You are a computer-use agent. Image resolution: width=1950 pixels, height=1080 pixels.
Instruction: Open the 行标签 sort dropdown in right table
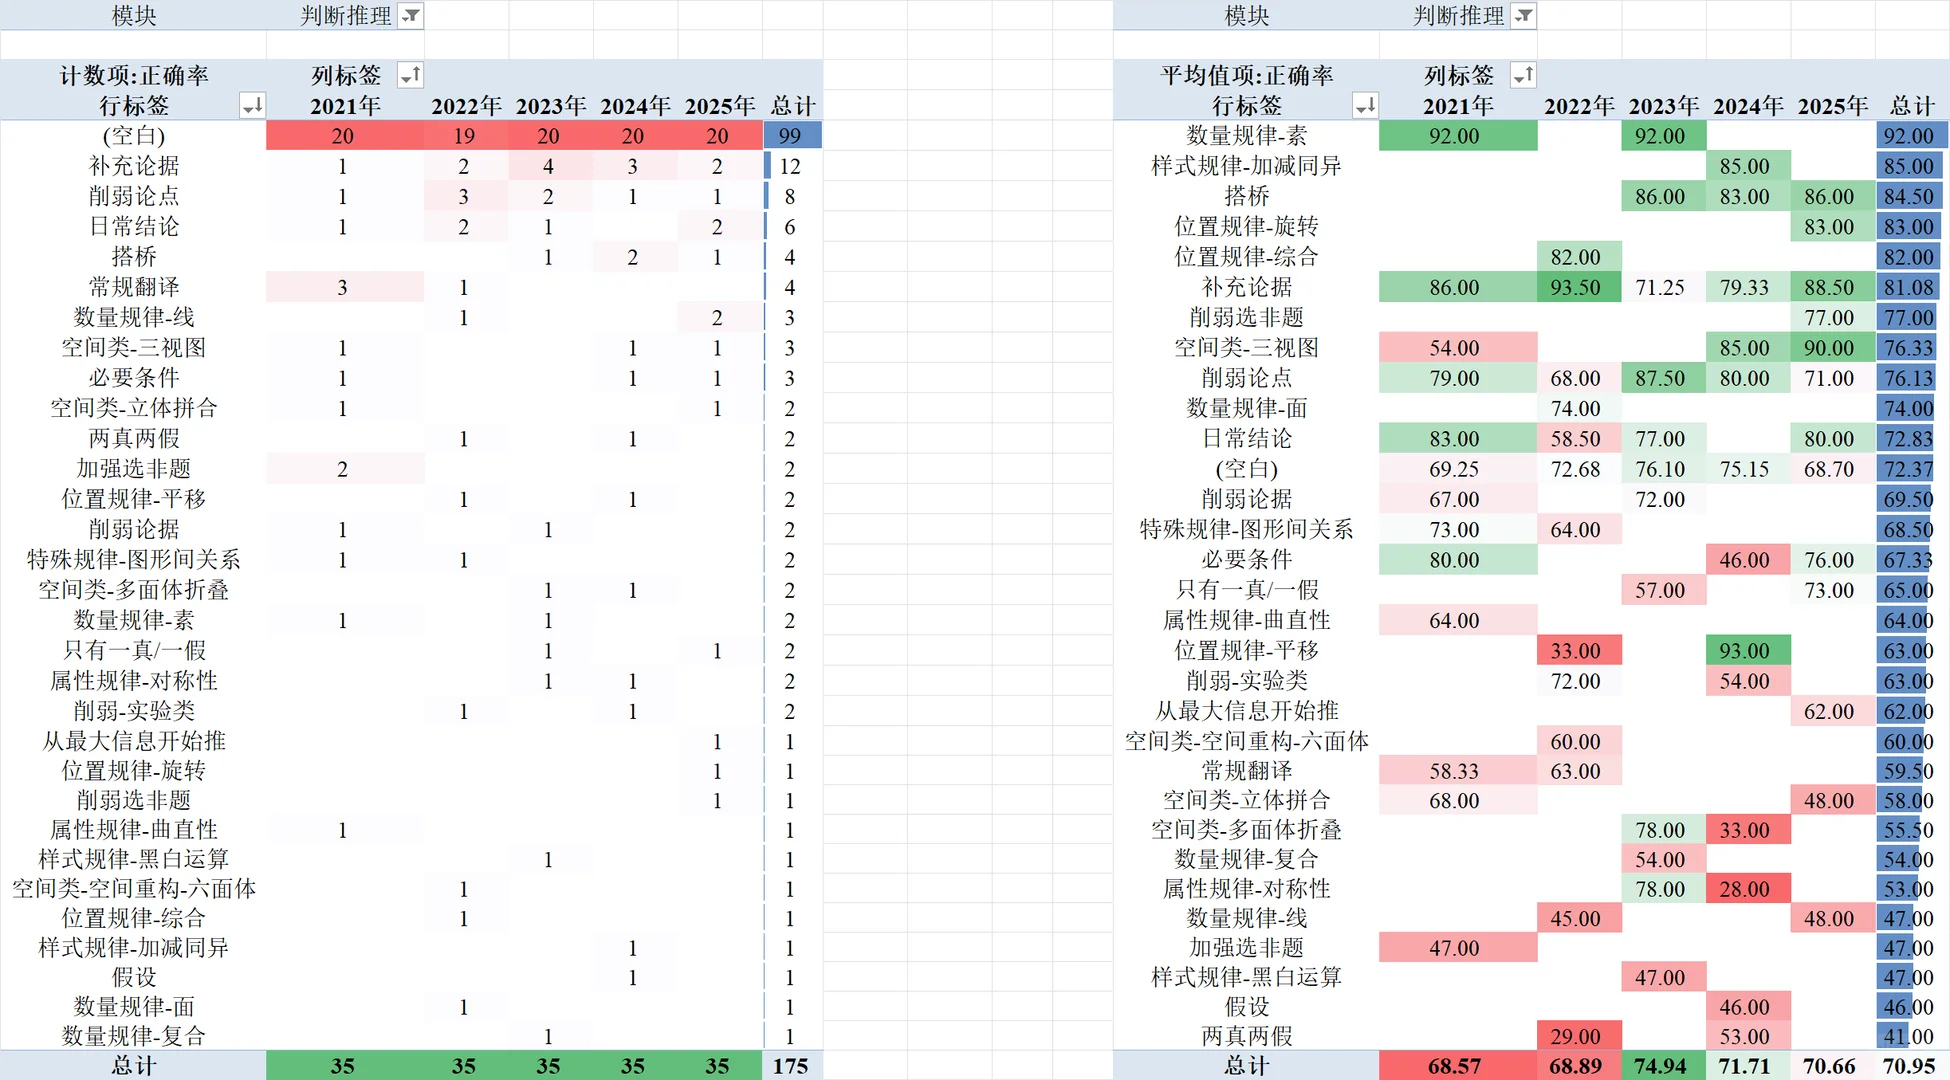pyautogui.click(x=1364, y=105)
